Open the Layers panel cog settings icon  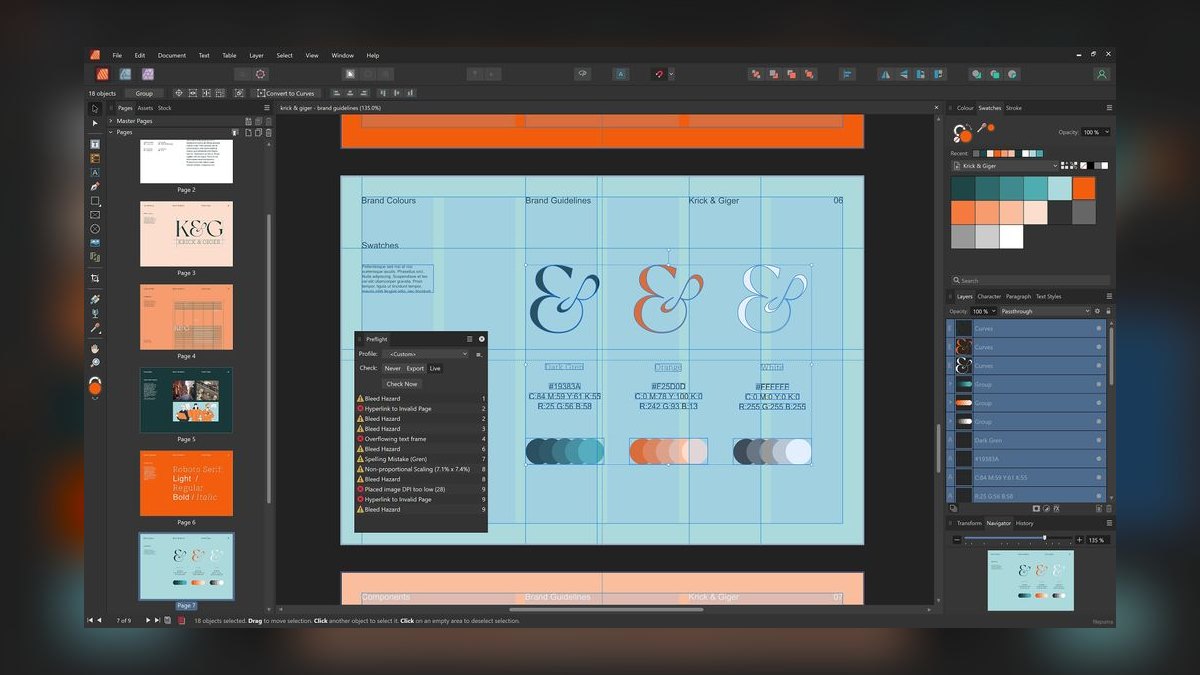[x=1099, y=311]
